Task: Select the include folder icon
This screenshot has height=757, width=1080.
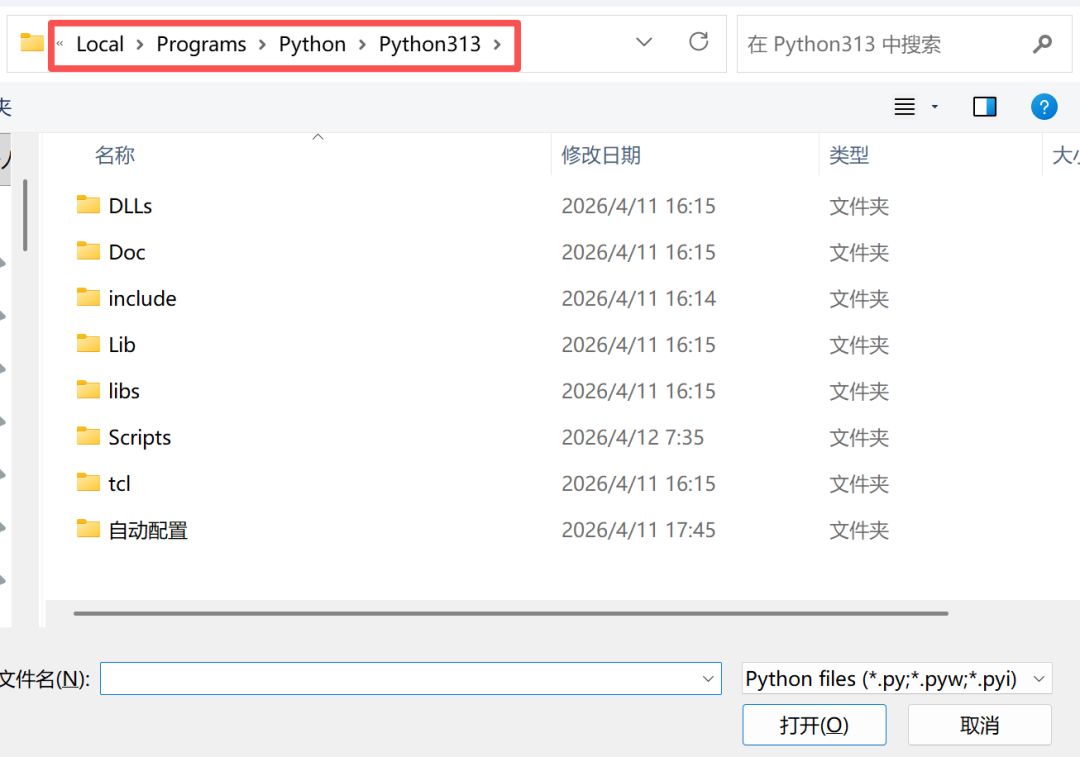Action: coord(88,297)
